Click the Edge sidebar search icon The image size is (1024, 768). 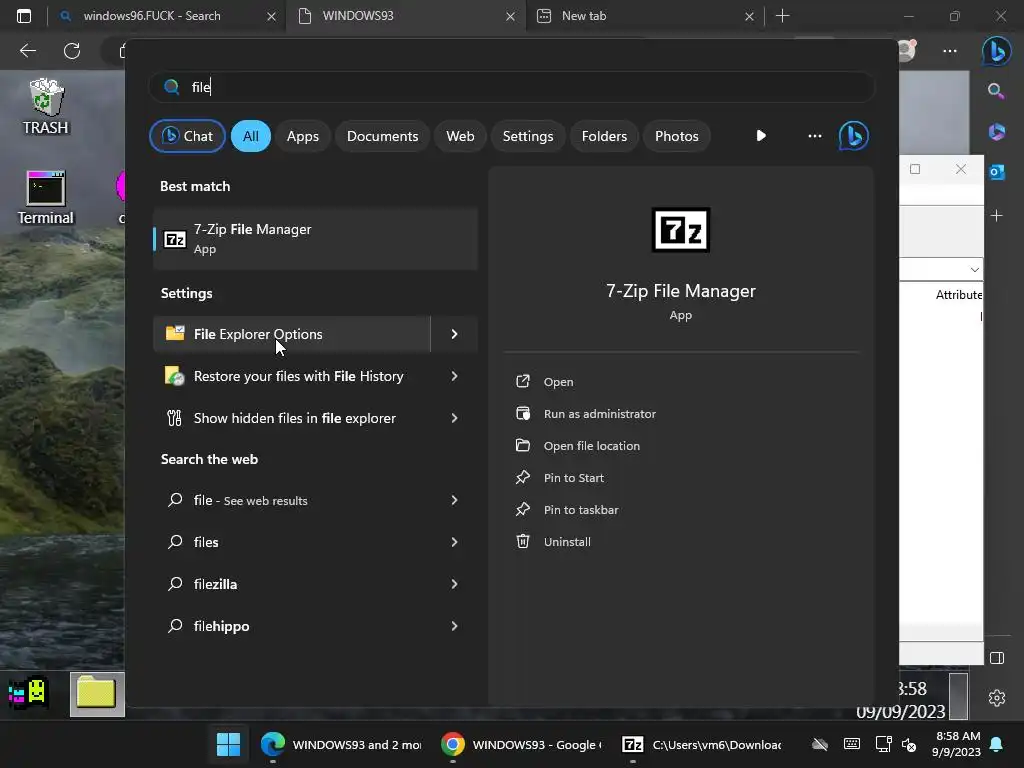pyautogui.click(x=997, y=91)
